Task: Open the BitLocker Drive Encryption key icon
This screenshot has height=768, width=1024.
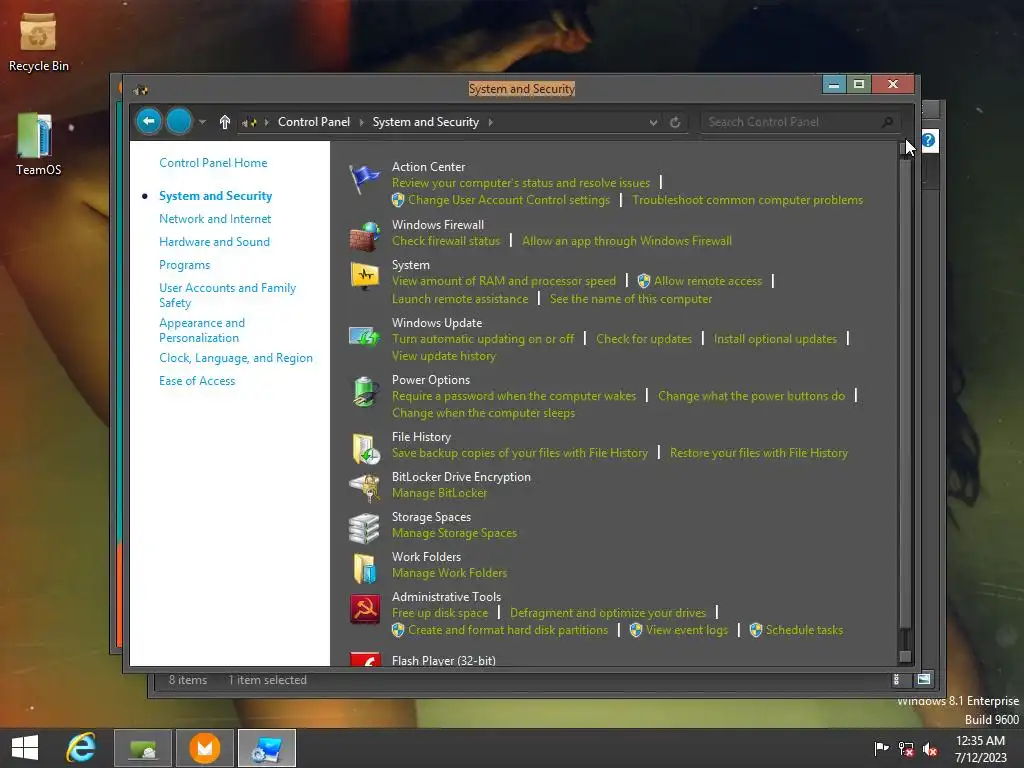Action: coord(364,487)
